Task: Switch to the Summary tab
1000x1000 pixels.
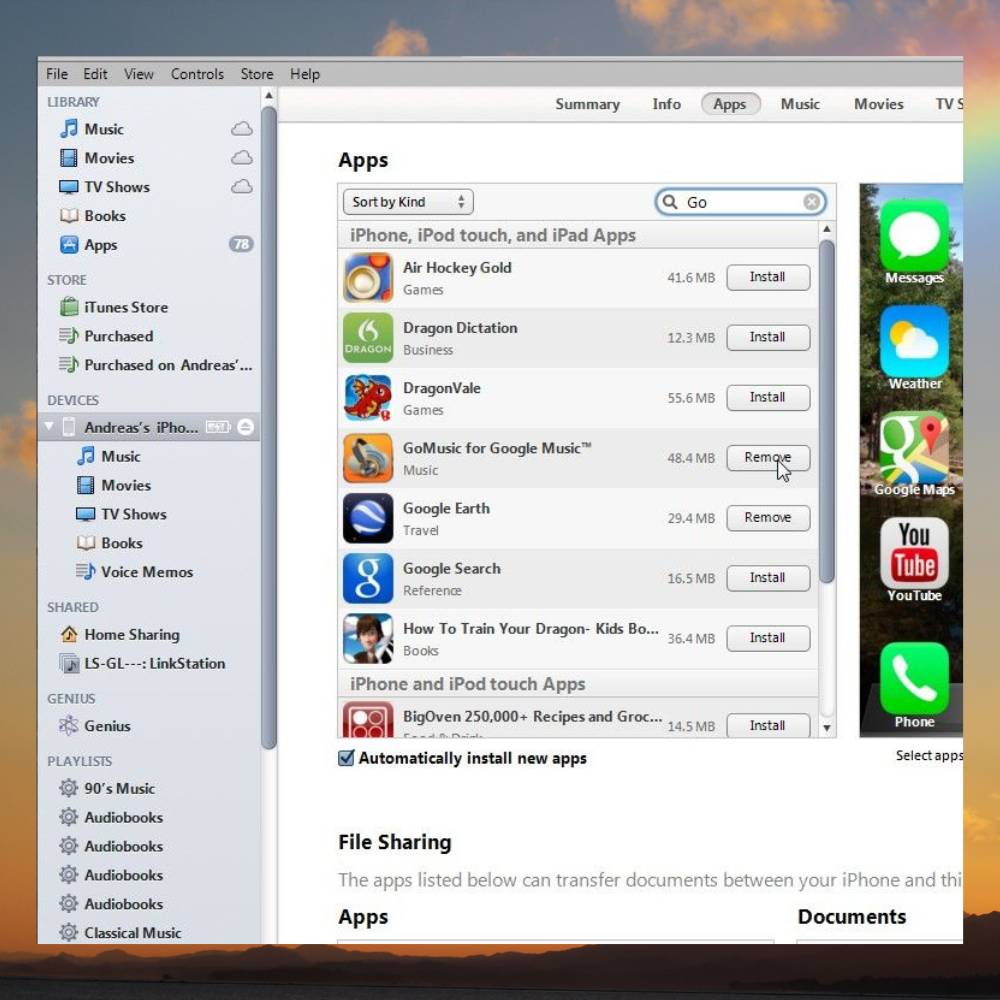Action: 587,104
